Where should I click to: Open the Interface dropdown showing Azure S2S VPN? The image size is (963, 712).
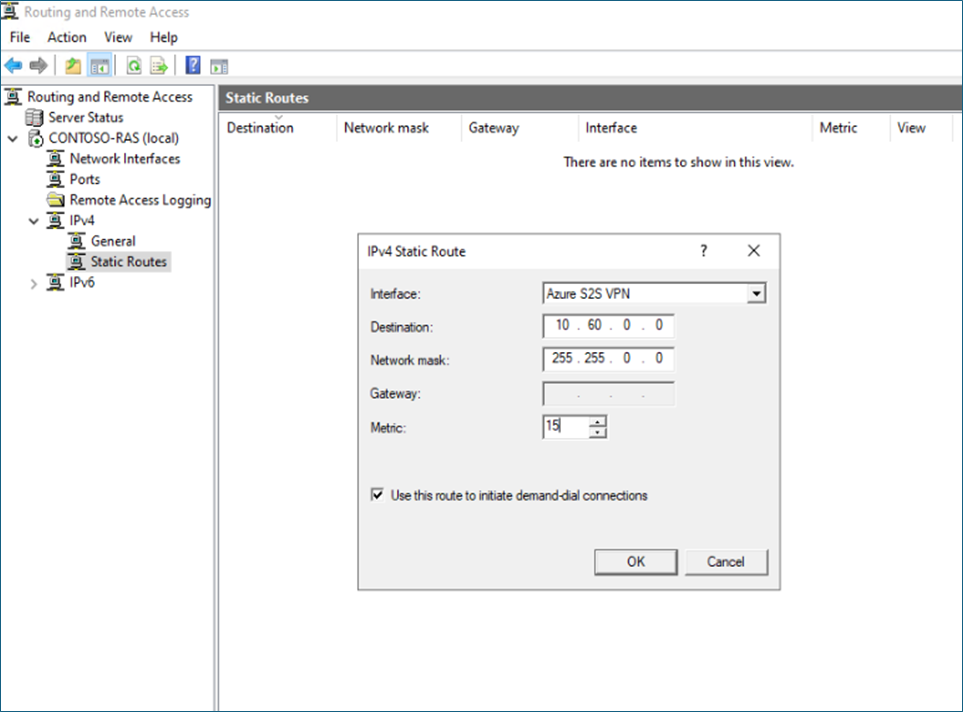pos(756,294)
